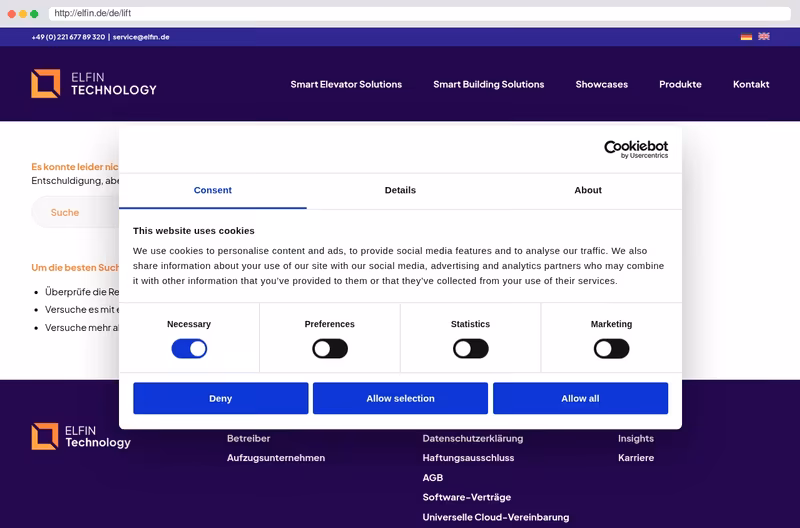The width and height of the screenshot is (800, 528).
Task: Enable the Preferences cookies switch
Action: [x=330, y=349]
